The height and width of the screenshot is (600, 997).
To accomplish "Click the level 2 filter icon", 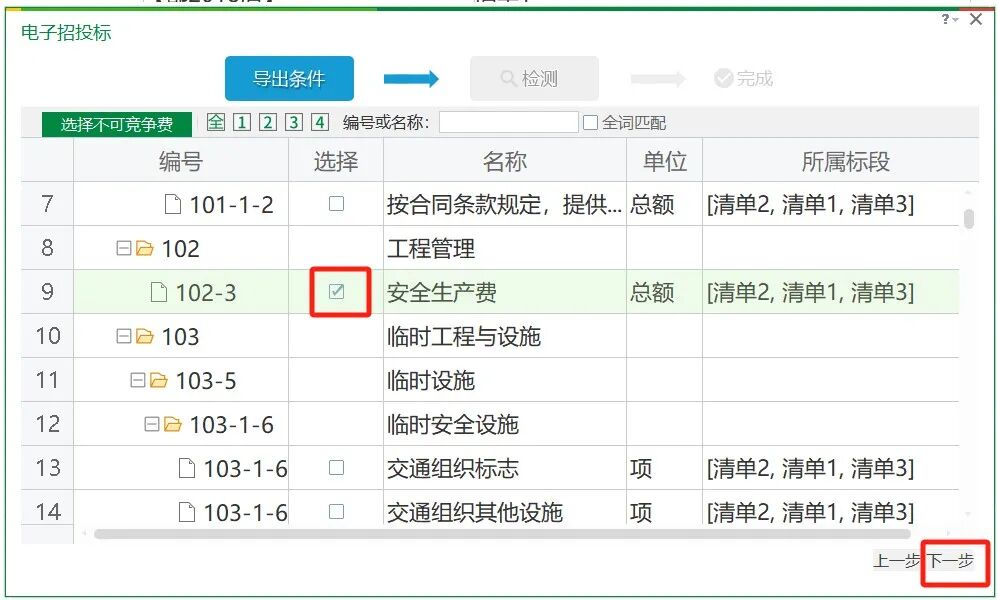I will 268,122.
